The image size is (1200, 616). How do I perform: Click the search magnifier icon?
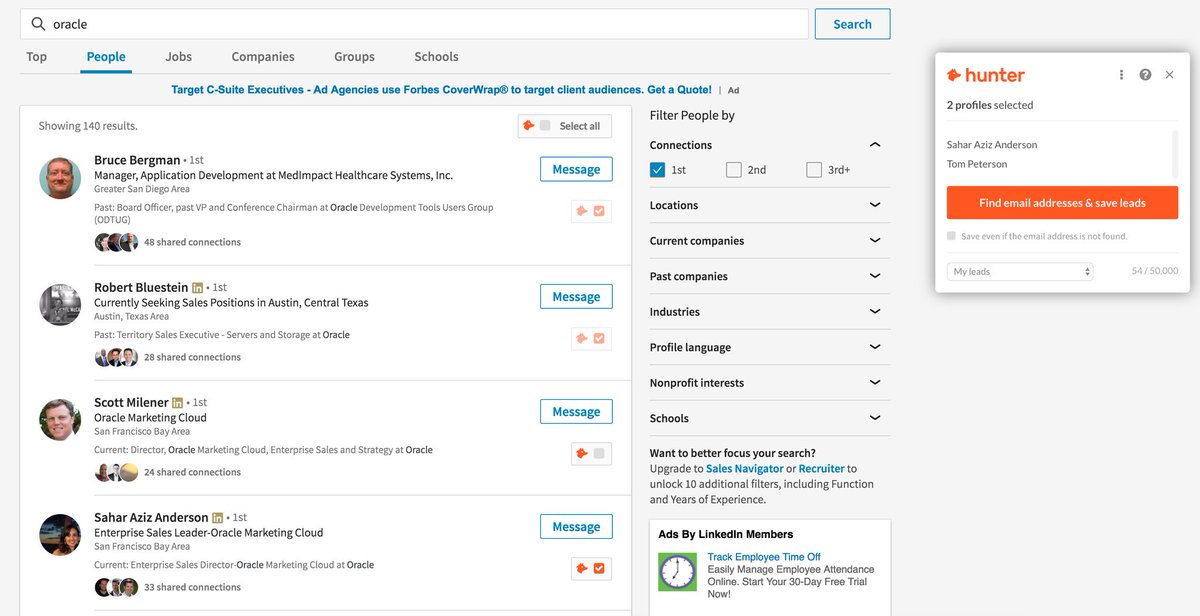(x=39, y=24)
